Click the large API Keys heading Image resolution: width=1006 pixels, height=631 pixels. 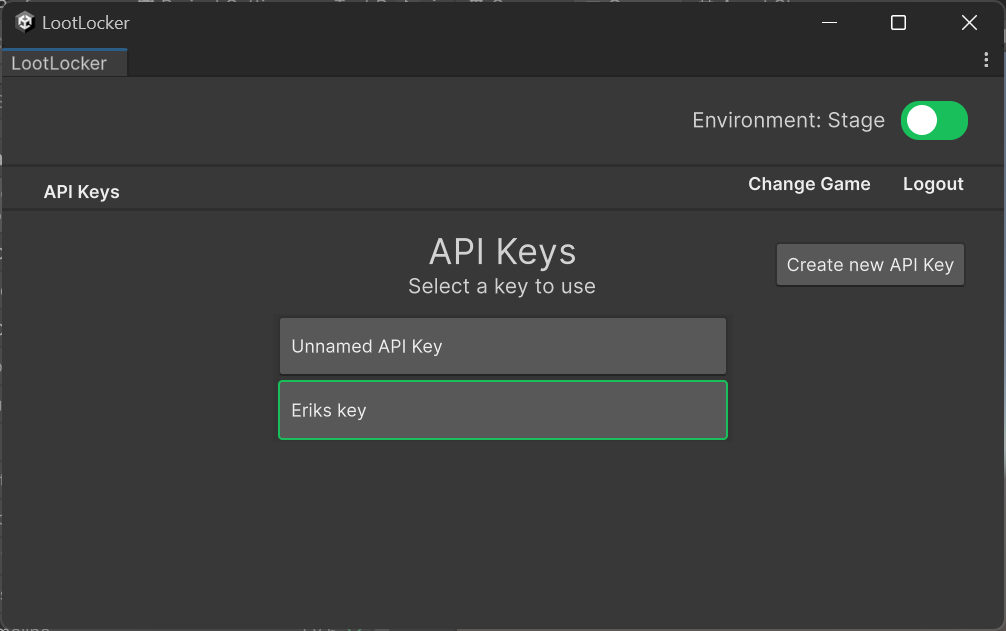coord(502,252)
